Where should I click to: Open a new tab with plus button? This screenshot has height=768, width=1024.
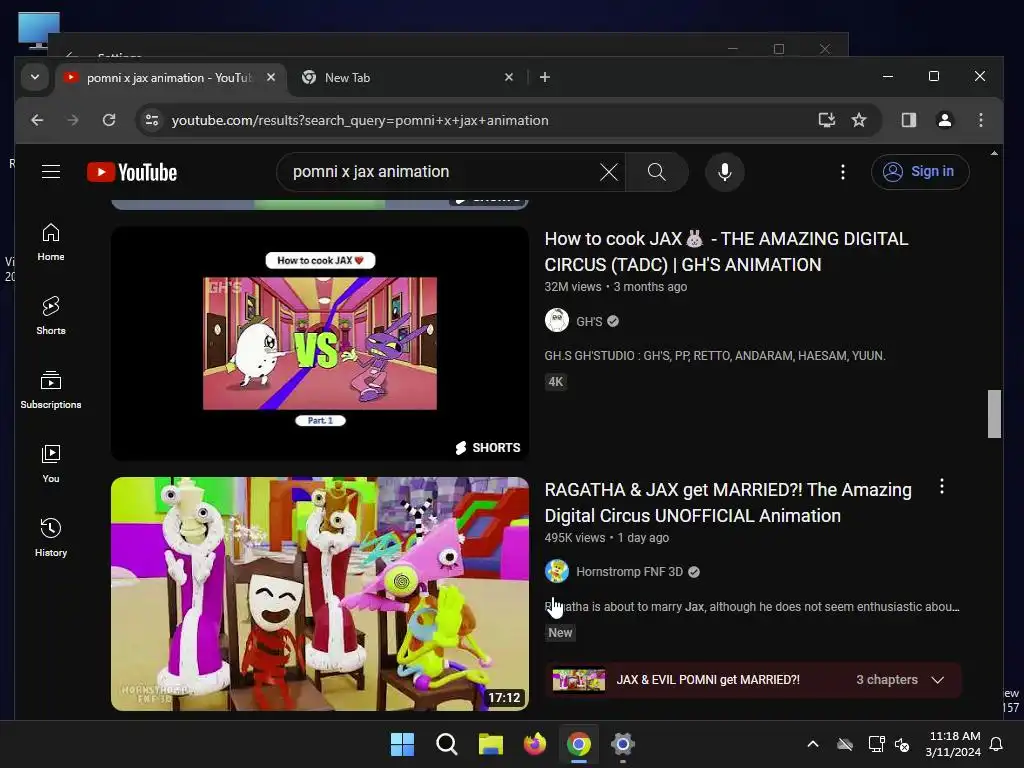click(x=545, y=78)
